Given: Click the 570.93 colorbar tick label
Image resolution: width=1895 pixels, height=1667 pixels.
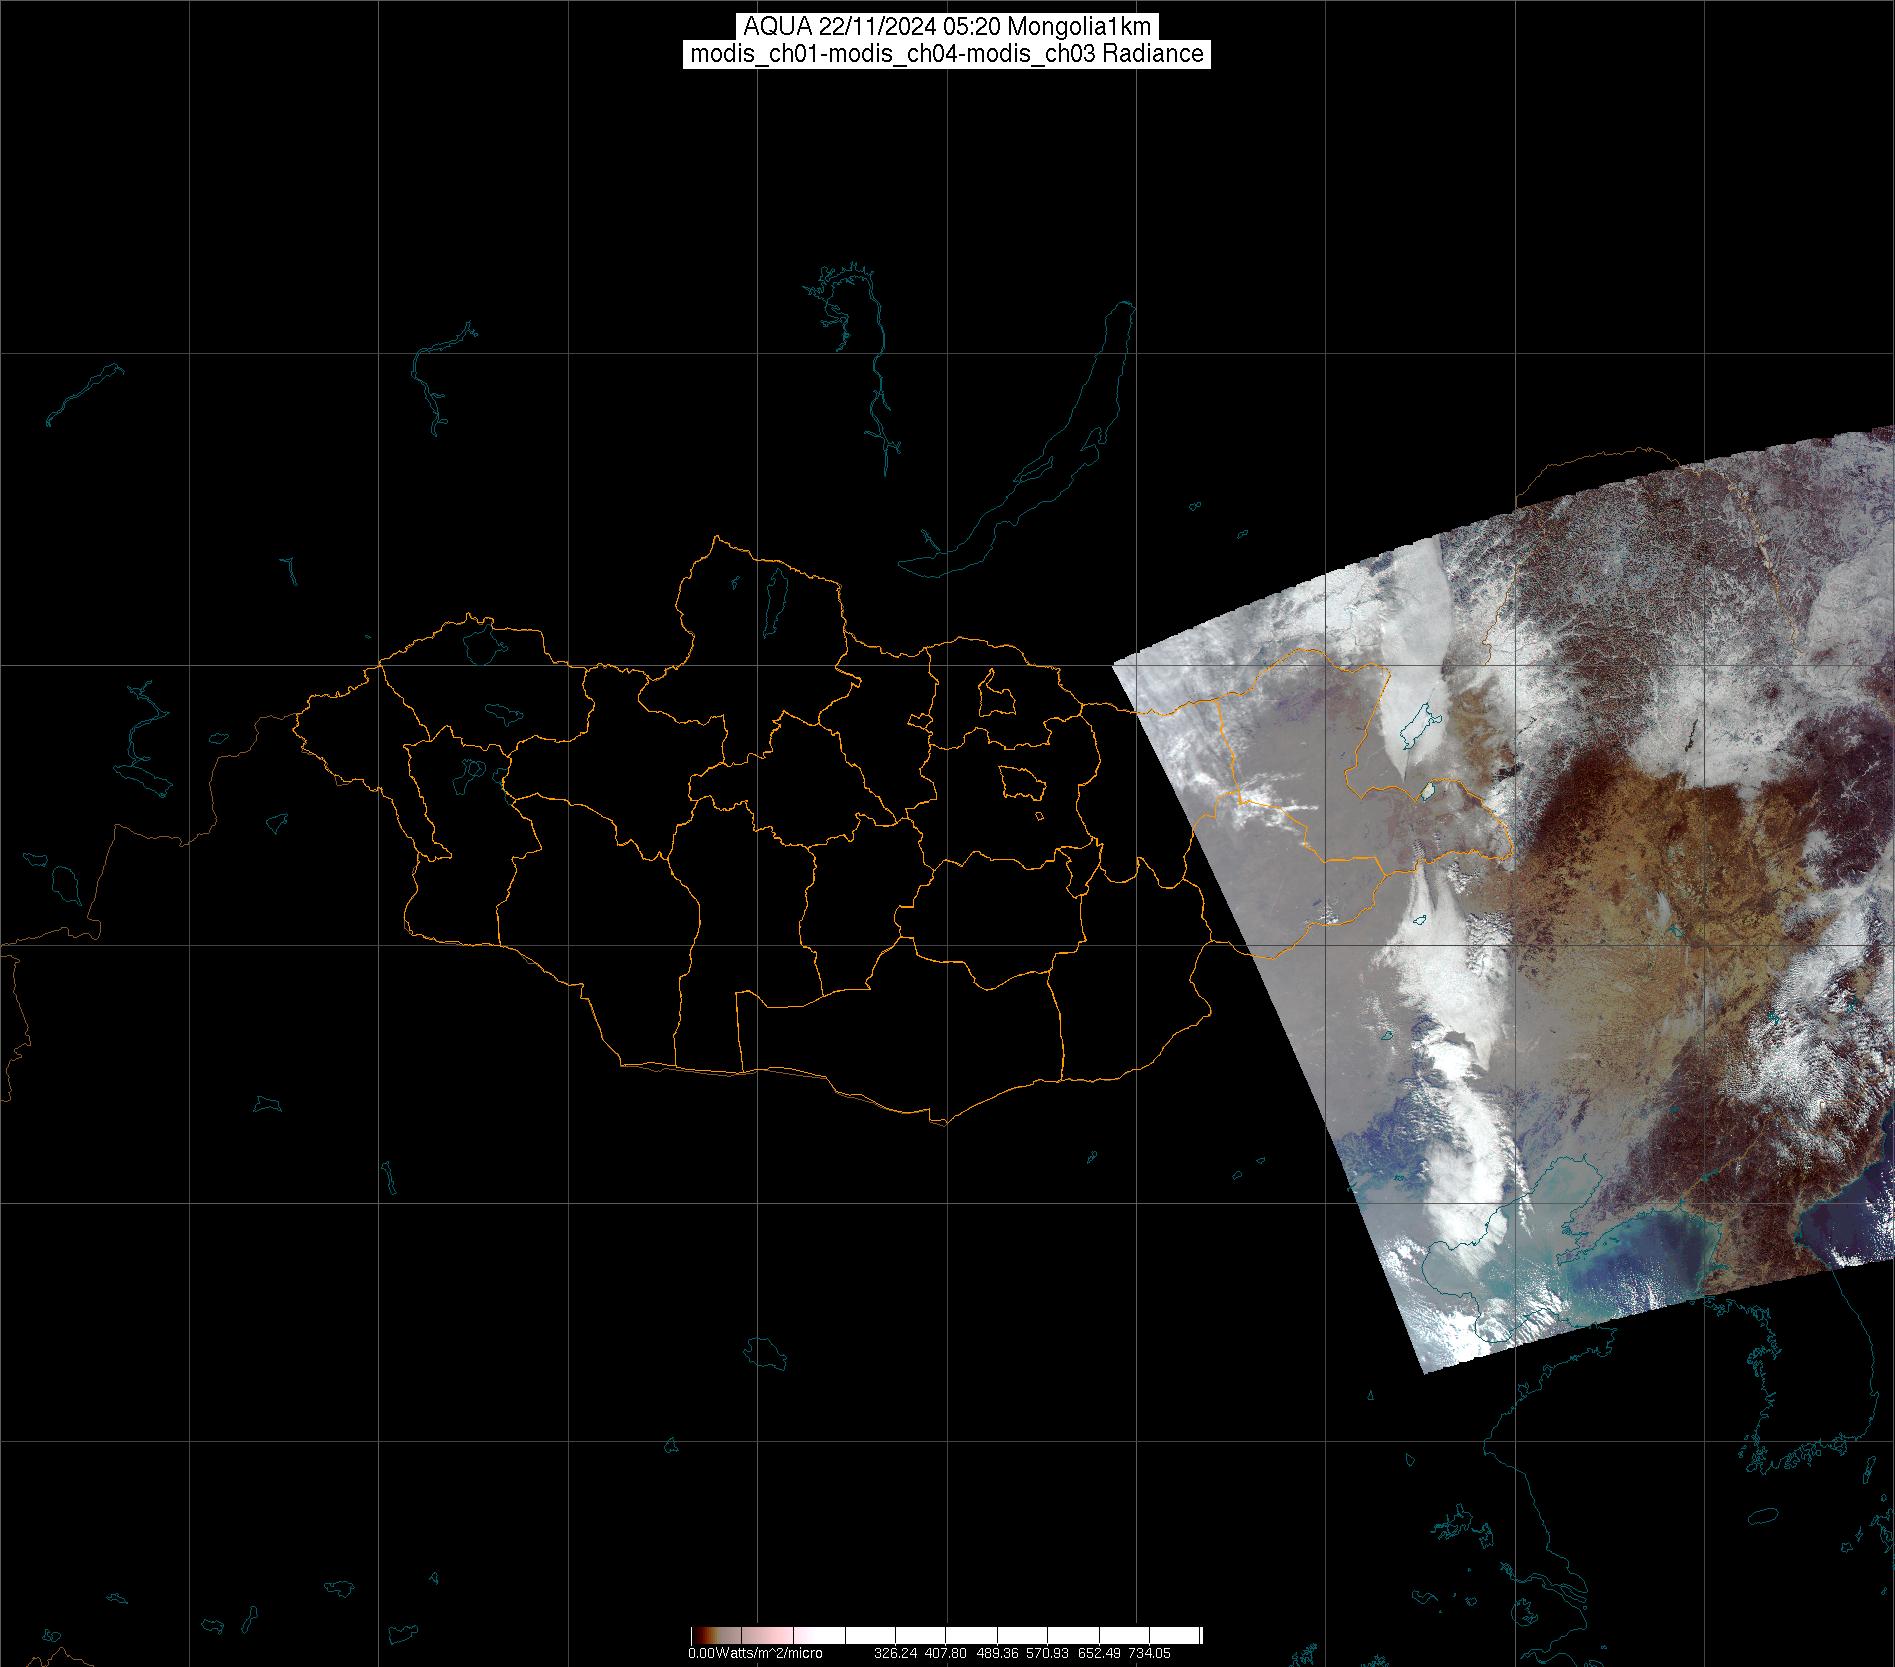Looking at the screenshot, I should tap(1048, 1654).
